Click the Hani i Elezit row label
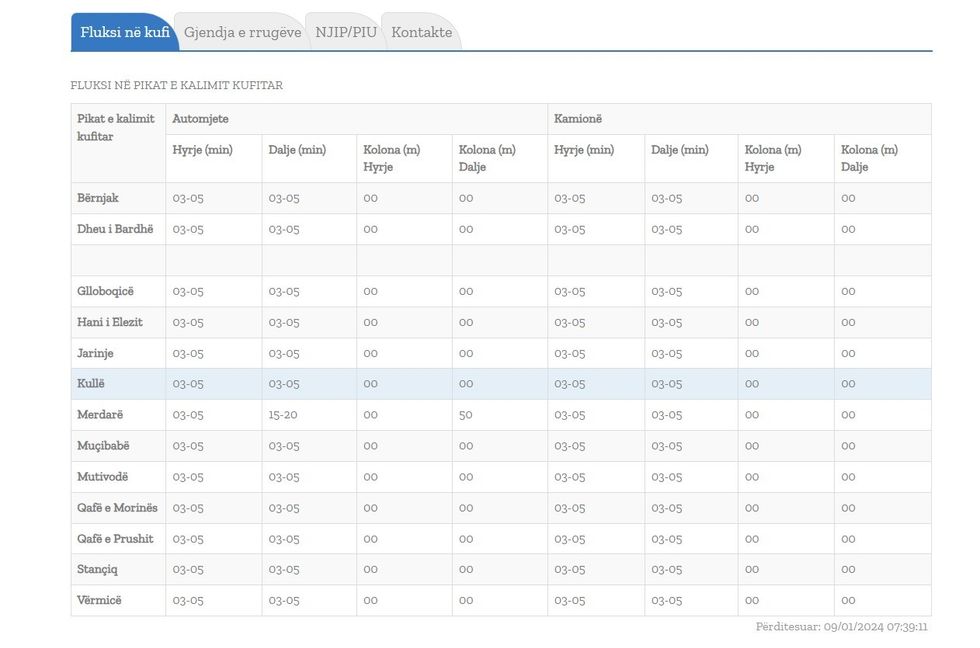 (108, 322)
